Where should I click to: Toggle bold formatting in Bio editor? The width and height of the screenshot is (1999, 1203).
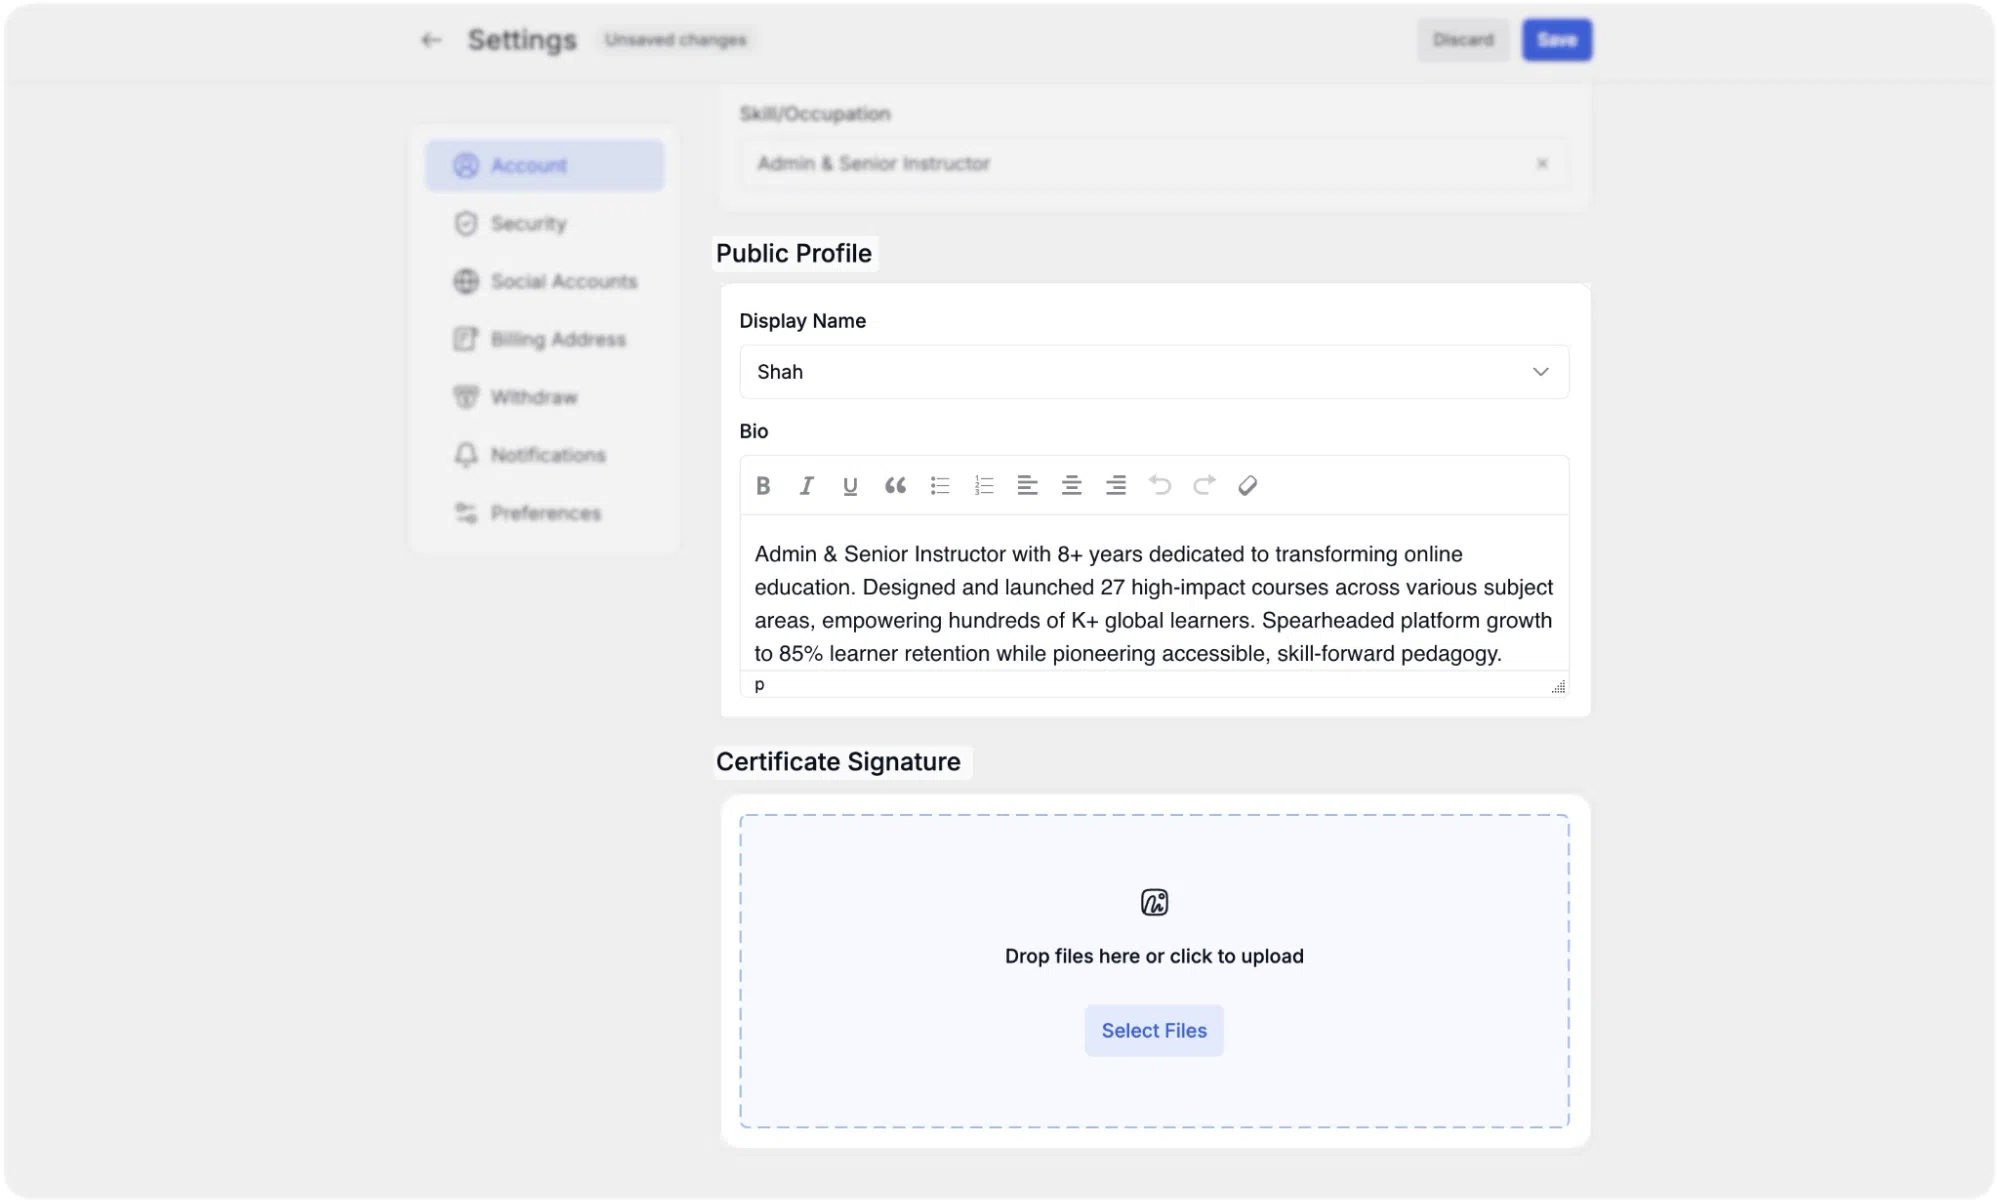[x=763, y=486]
